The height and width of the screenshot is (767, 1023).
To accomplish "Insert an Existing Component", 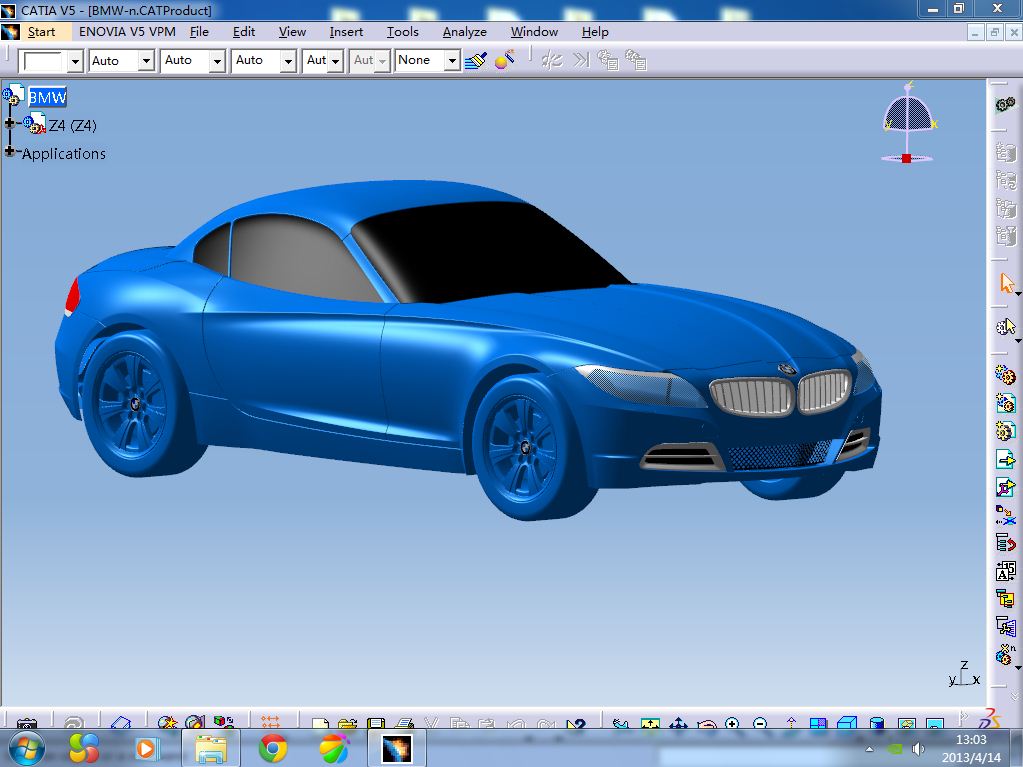I will pyautogui.click(x=1005, y=459).
